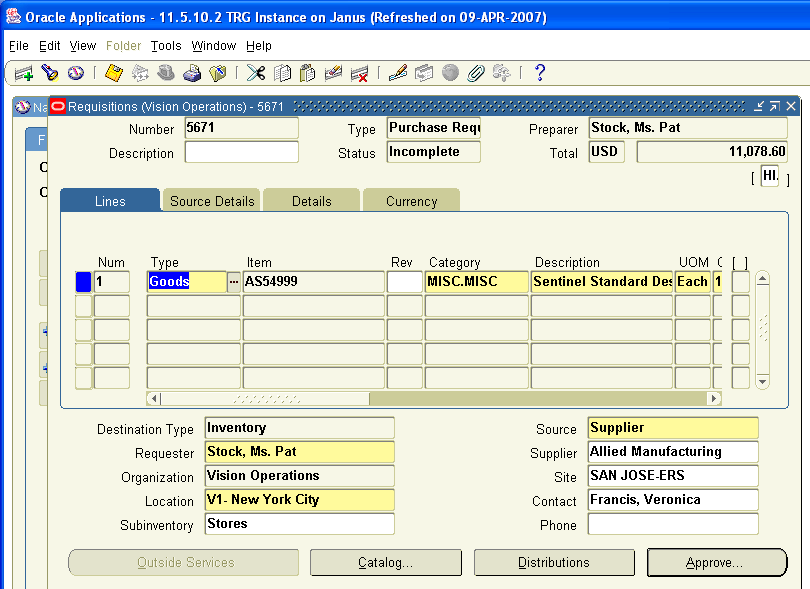Open the Tools menu
Viewport: 810px width, 589px height.
point(165,45)
